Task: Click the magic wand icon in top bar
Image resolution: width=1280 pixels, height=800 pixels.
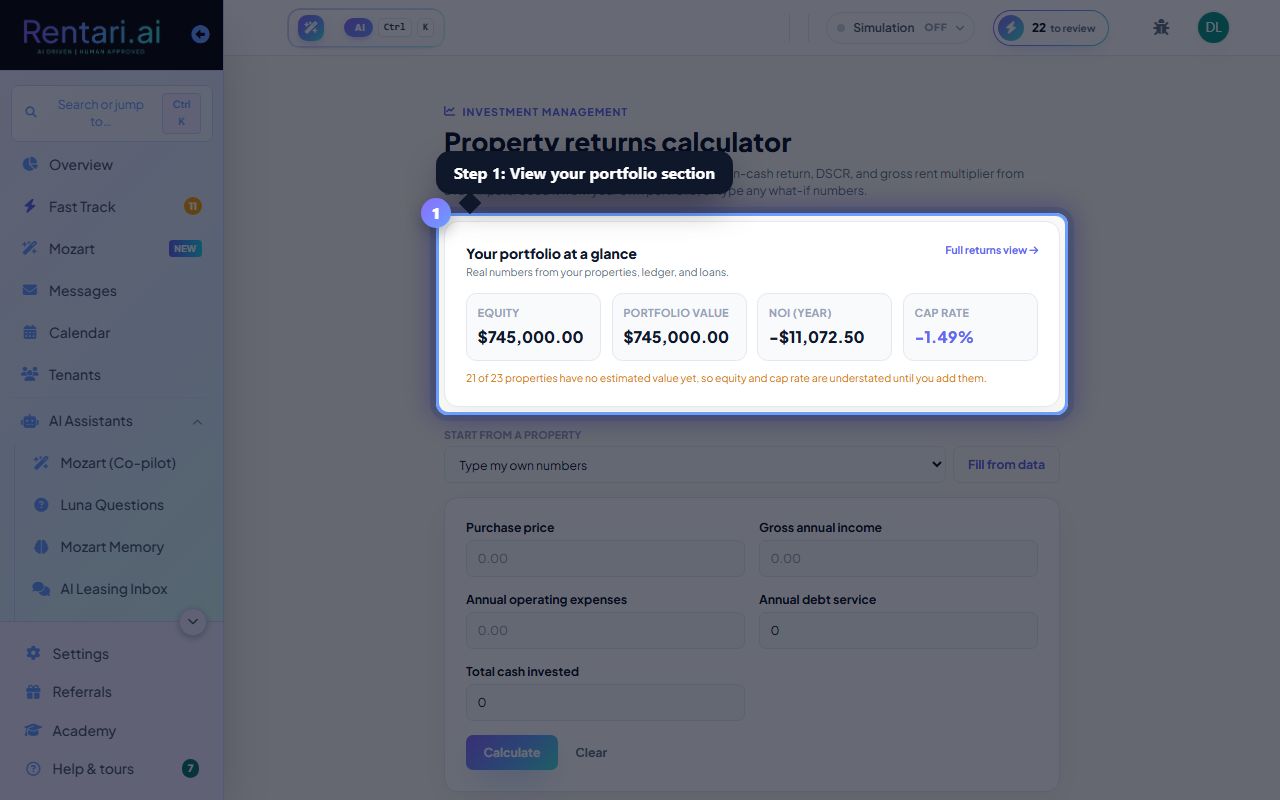Action: coord(311,28)
